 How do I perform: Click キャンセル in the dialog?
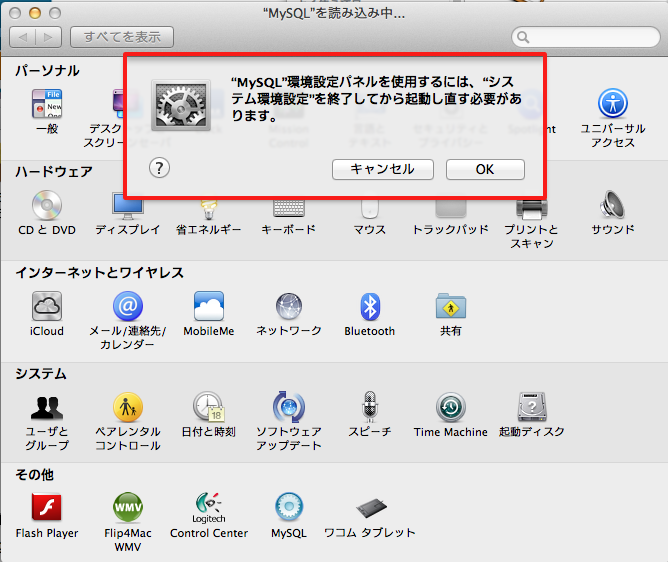pos(383,170)
